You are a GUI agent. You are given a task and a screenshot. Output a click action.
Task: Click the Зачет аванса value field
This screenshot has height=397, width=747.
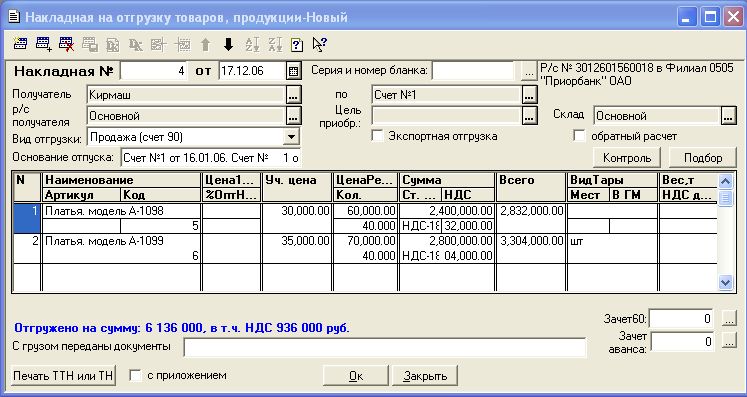pos(682,341)
